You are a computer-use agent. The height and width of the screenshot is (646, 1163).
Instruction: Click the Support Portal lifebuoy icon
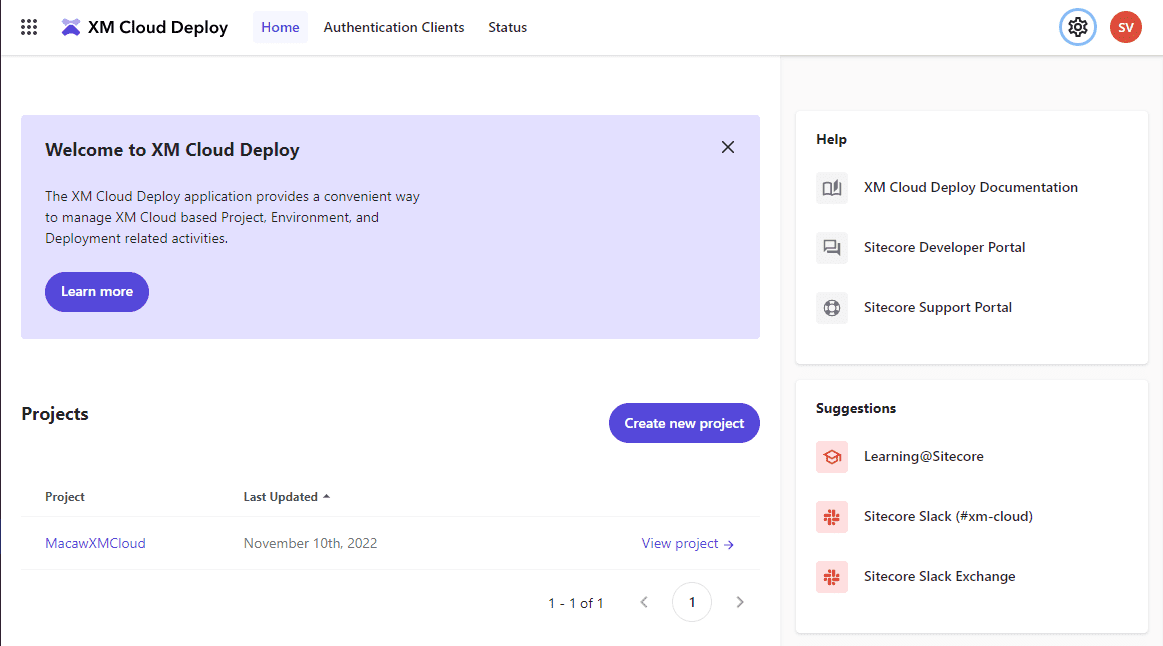tap(831, 308)
